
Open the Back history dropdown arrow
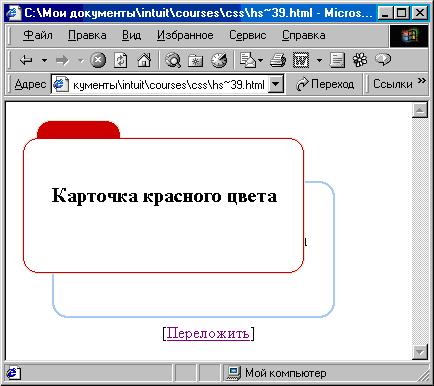tap(44, 61)
